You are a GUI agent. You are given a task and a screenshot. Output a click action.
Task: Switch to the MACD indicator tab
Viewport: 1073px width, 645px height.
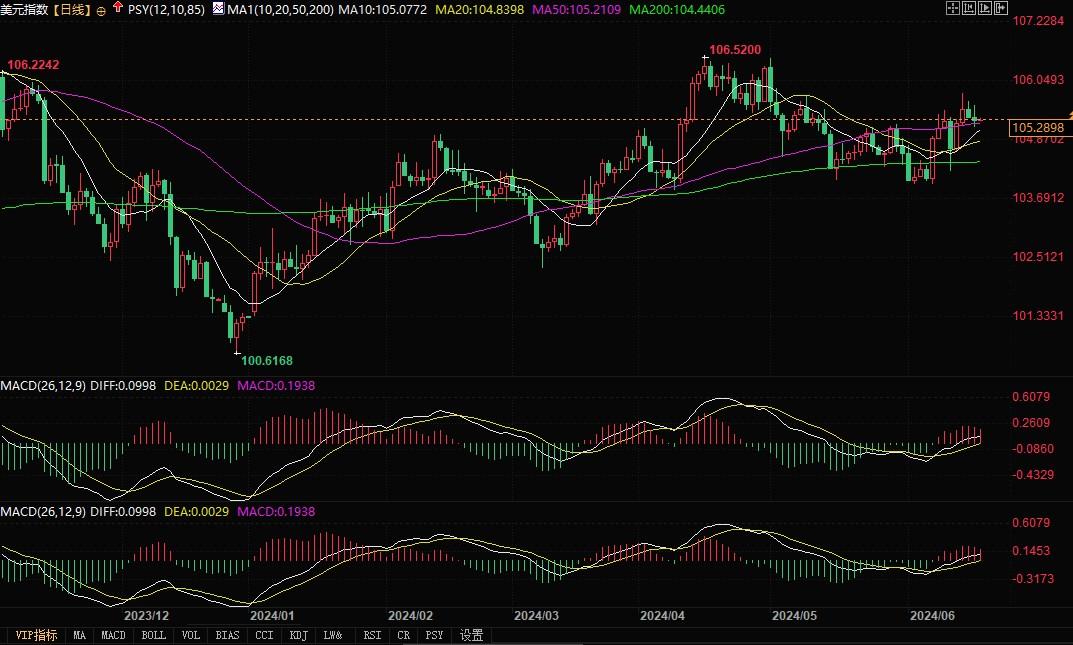pos(114,635)
